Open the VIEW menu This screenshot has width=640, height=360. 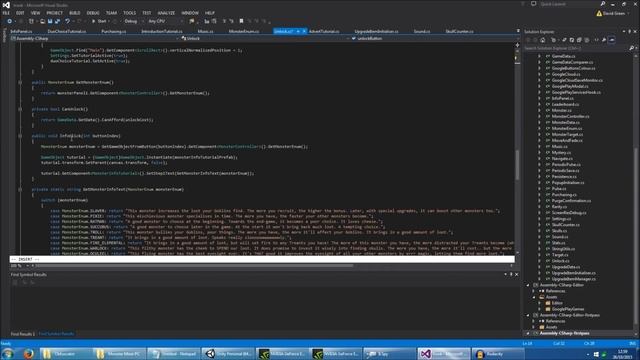tap(36, 13)
